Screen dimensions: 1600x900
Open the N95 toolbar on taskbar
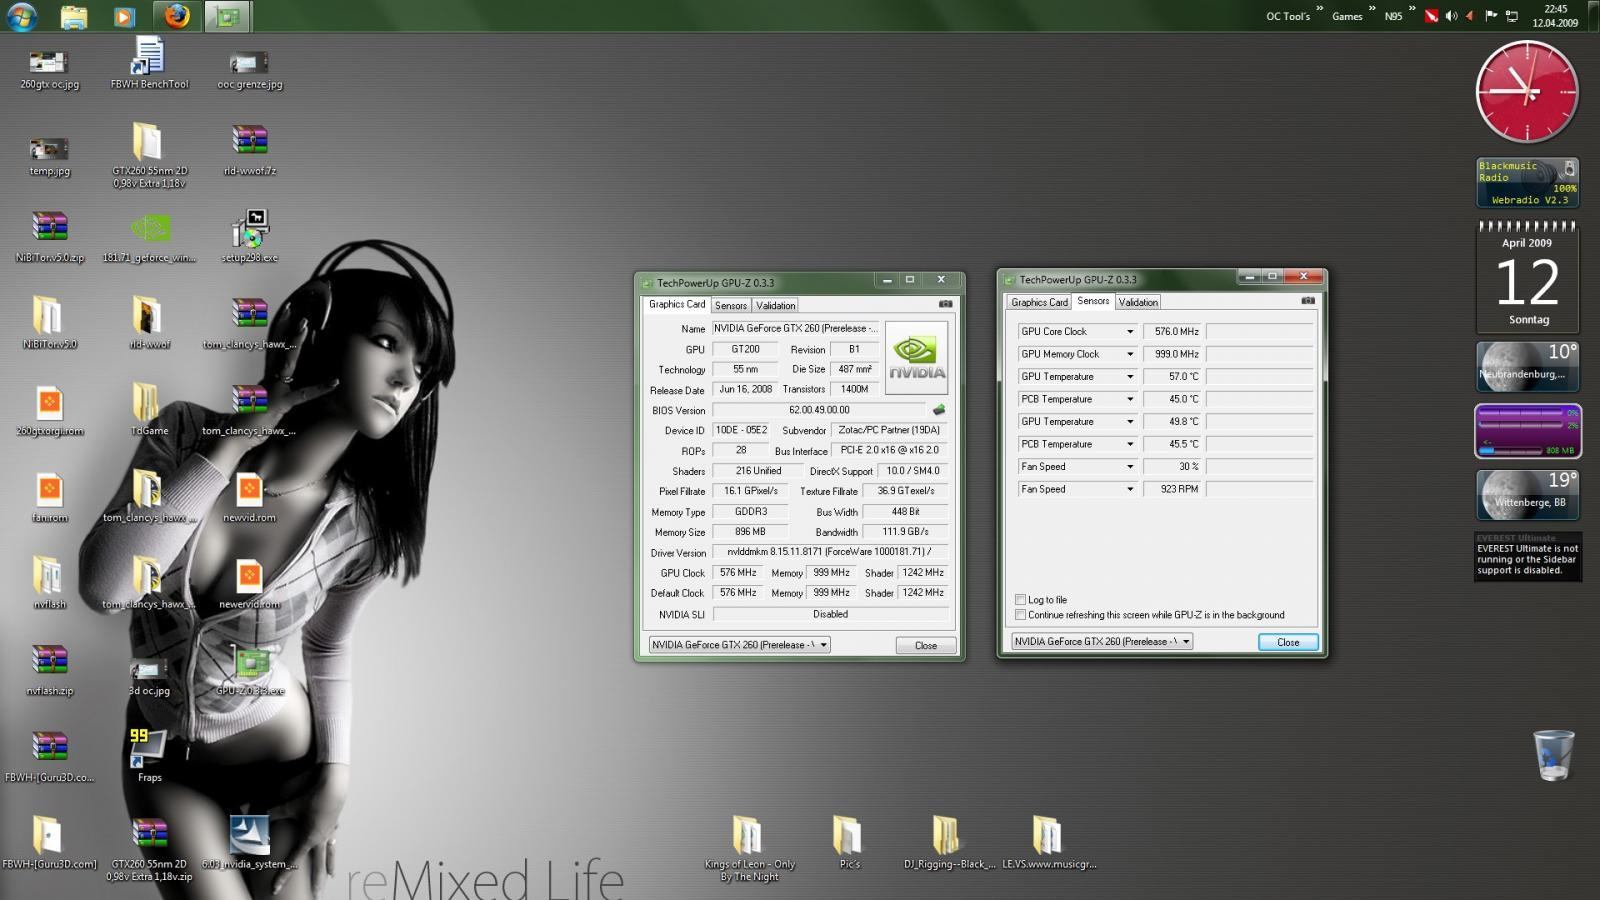tap(1393, 16)
